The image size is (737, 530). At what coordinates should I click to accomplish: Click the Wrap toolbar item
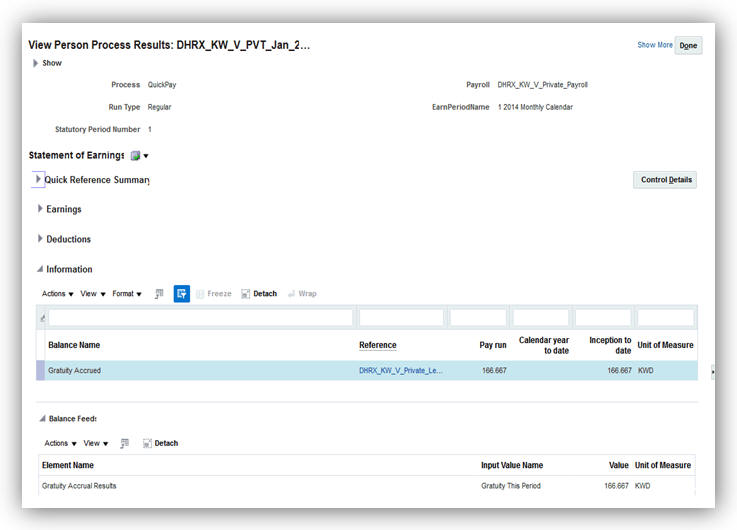point(302,294)
